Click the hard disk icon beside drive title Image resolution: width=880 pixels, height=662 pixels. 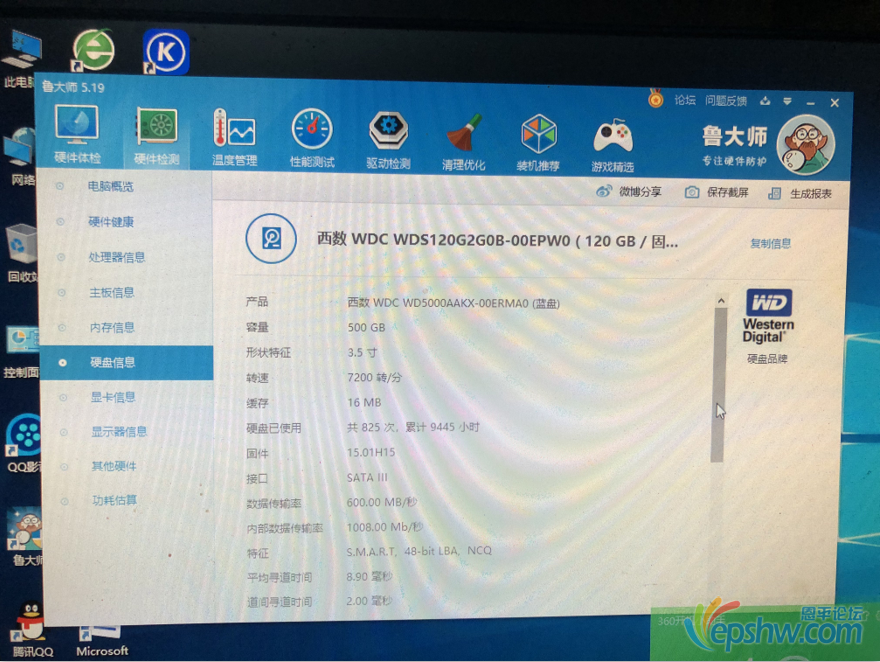pyautogui.click(x=271, y=238)
